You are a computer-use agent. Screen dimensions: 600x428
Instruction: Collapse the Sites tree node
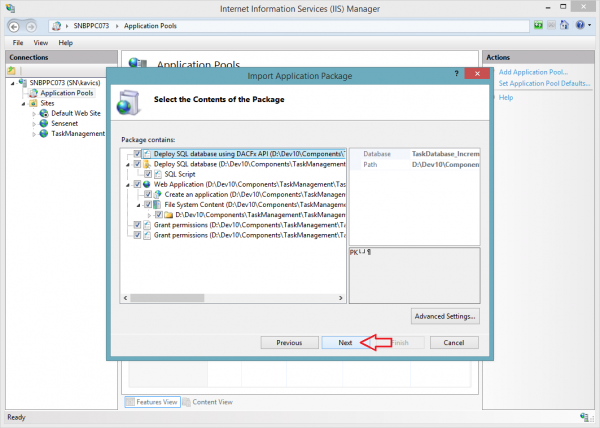pyautogui.click(x=23, y=104)
